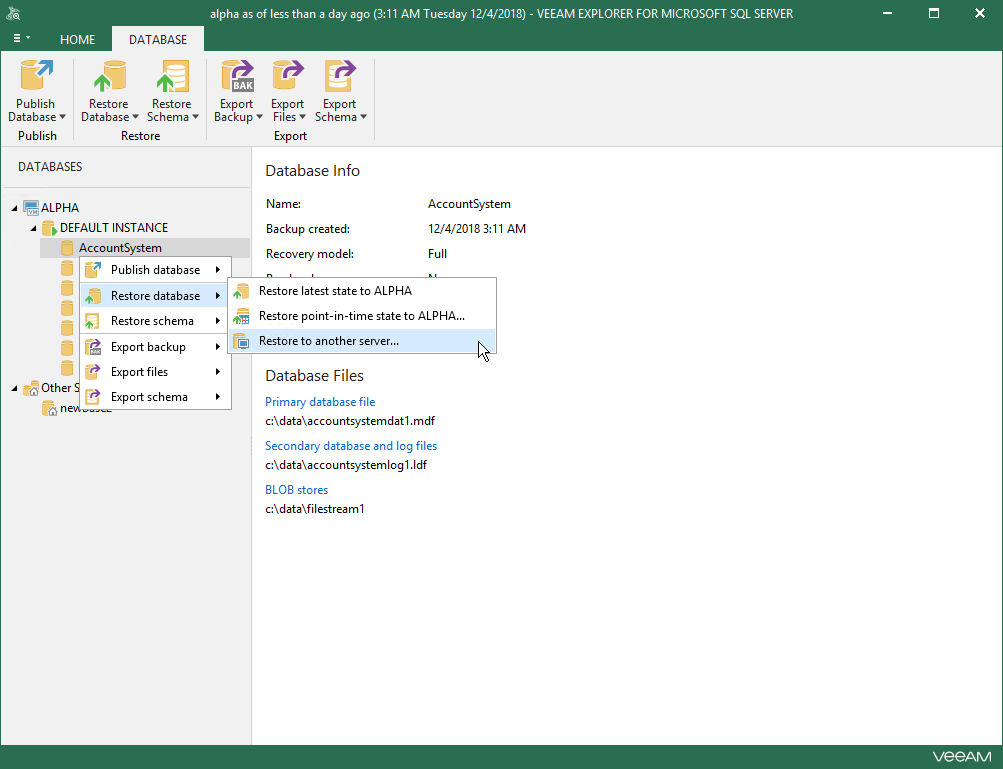The width and height of the screenshot is (1003, 769).
Task: Click Restore latest state to ALPHA
Action: pyautogui.click(x=362, y=290)
